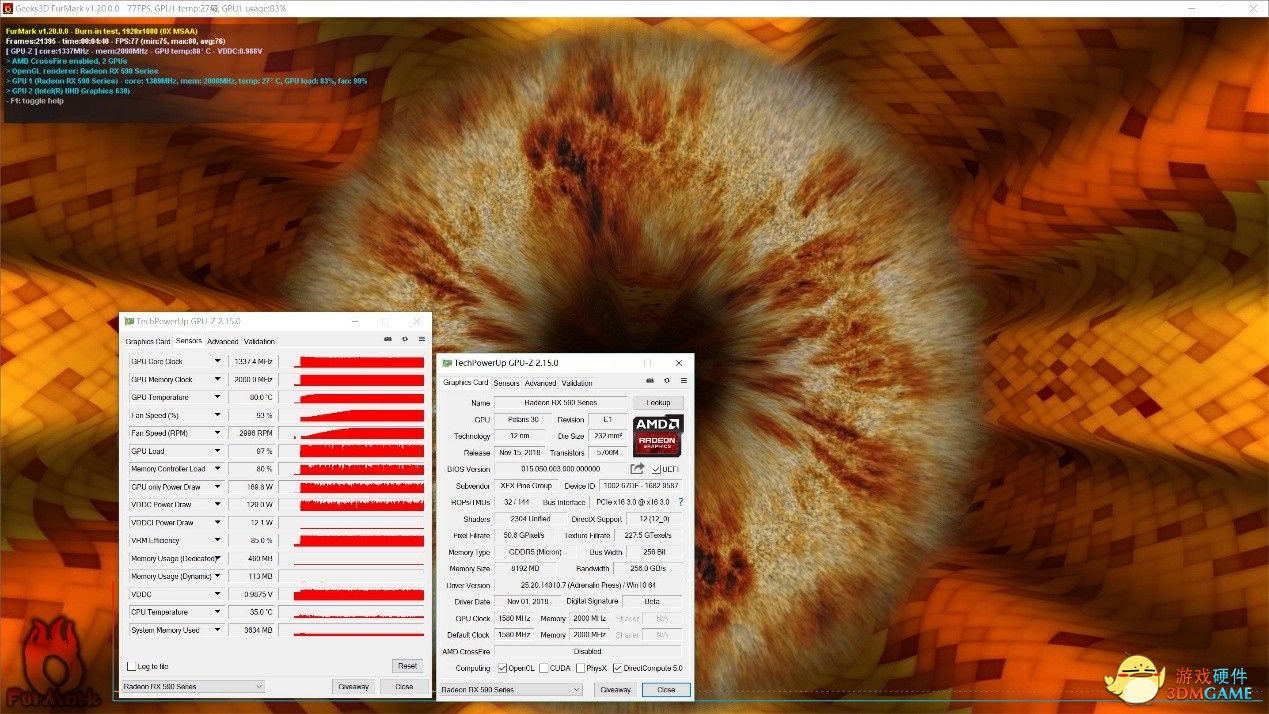The image size is (1269, 714).
Task: Expand the GPU Core Clock sensor dropdown
Action: coord(217,362)
